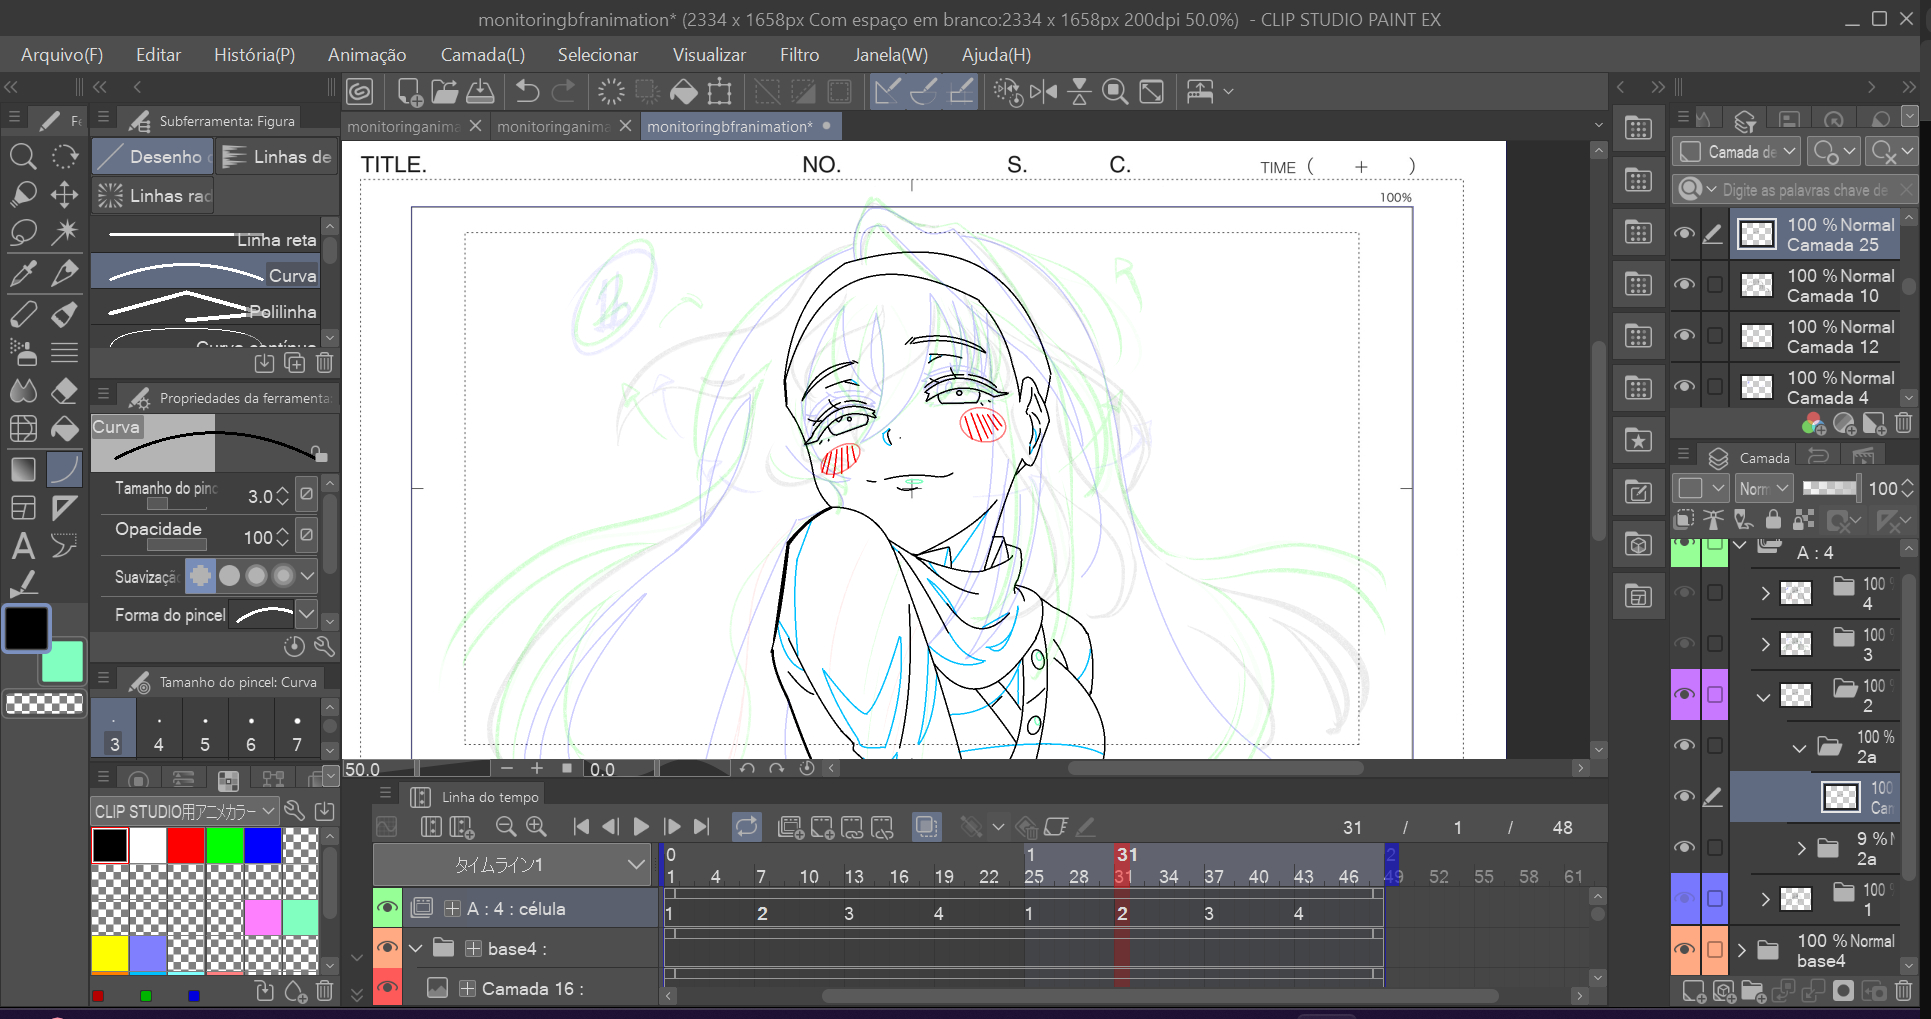Image resolution: width=1931 pixels, height=1019 pixels.
Task: Pick the red swatch in color set
Action: pos(185,845)
